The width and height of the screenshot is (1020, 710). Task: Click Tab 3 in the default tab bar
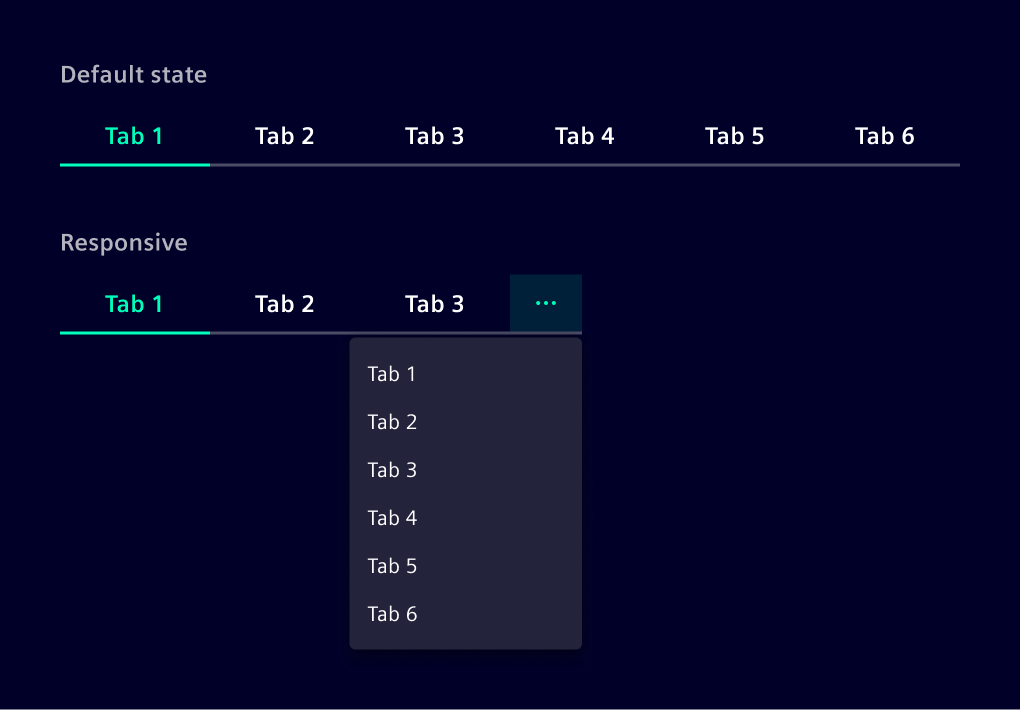[435, 136]
